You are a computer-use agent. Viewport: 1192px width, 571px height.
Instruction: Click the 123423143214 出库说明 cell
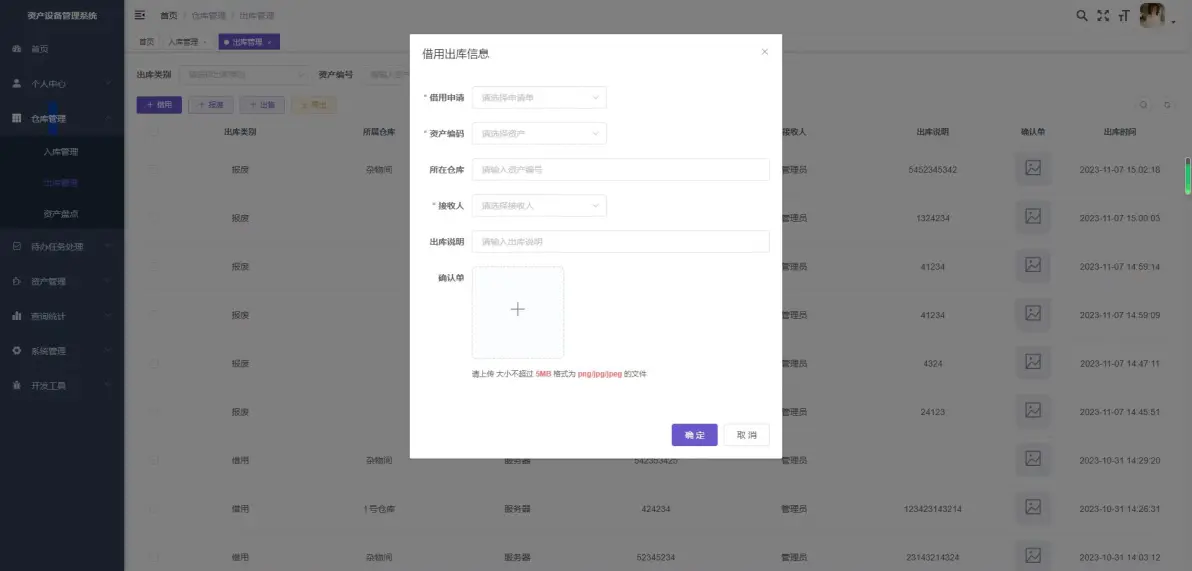click(933, 509)
